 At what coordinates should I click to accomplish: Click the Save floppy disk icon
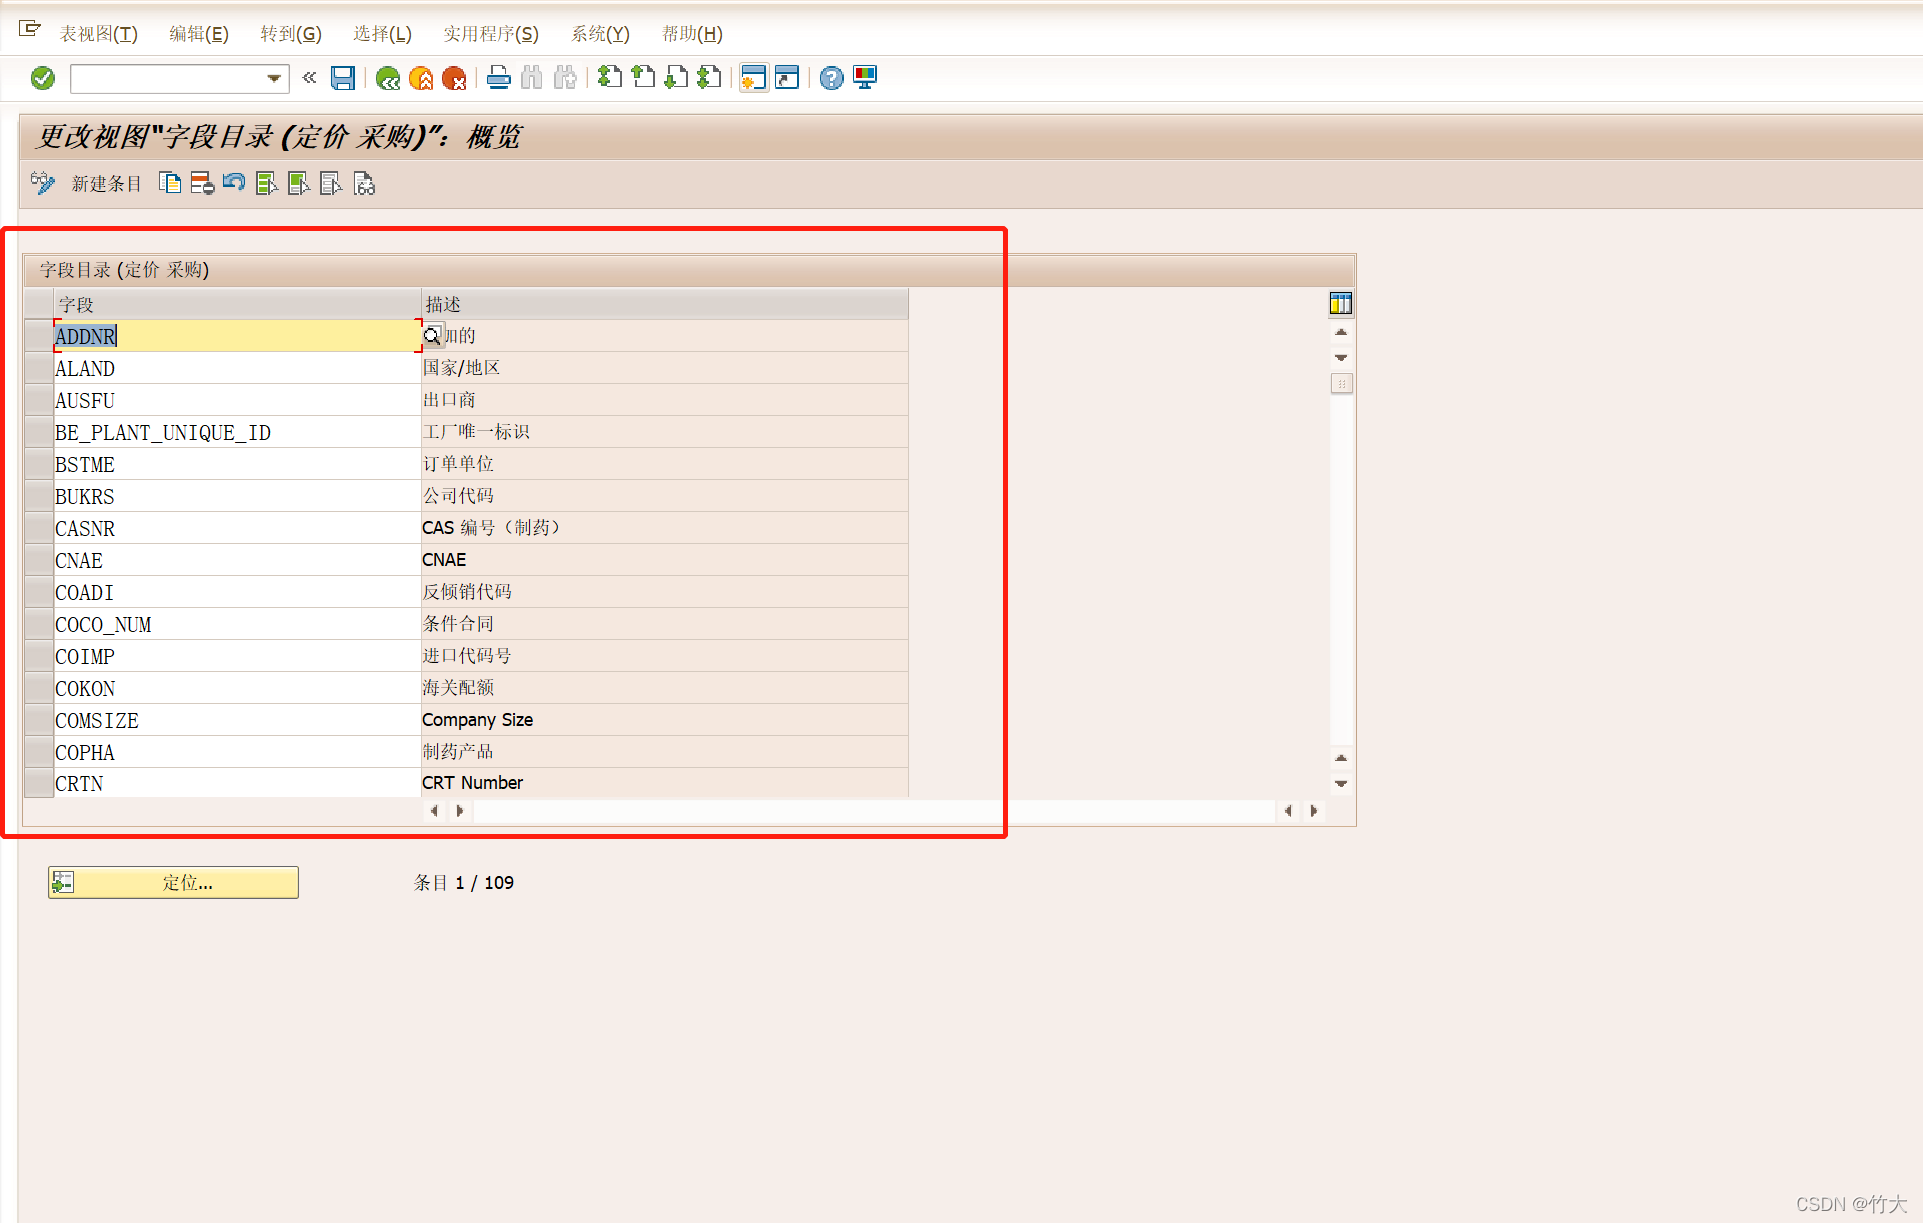point(343,78)
